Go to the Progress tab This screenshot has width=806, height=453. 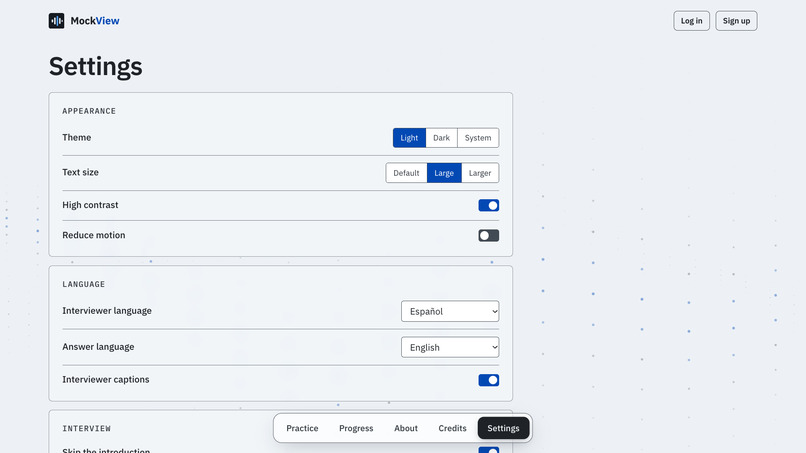356,428
